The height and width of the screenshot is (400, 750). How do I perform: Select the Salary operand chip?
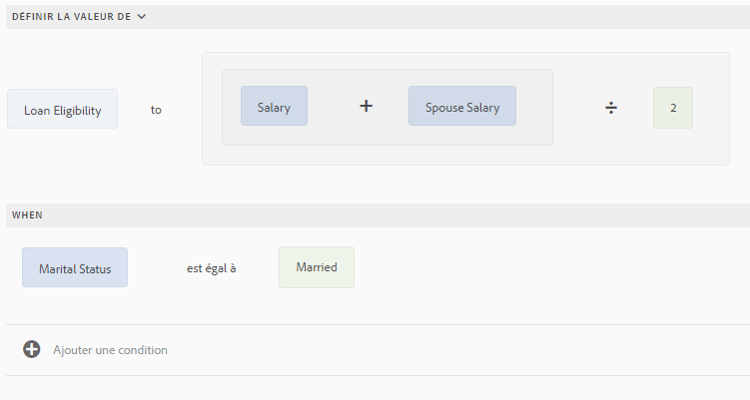[x=274, y=107]
